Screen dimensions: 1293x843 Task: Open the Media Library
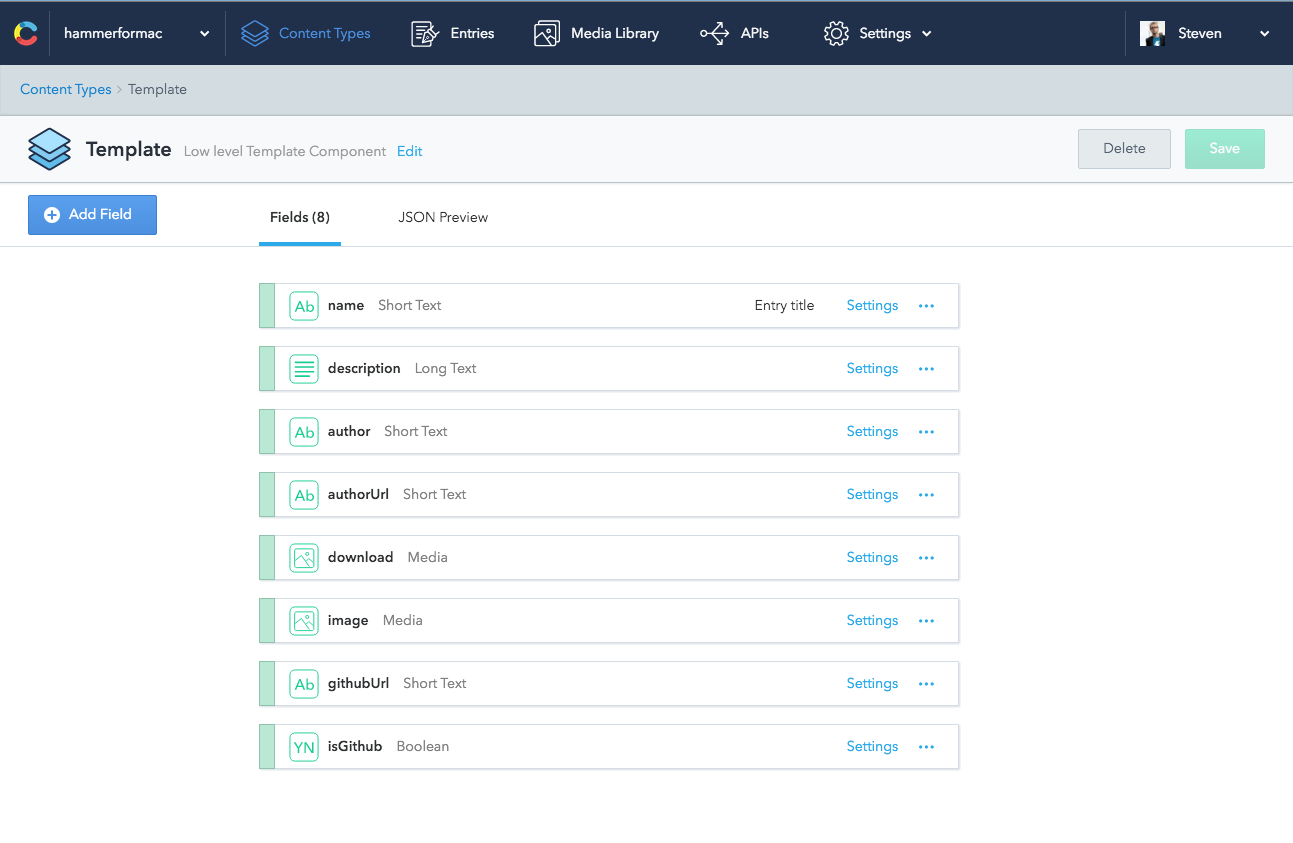[x=596, y=33]
